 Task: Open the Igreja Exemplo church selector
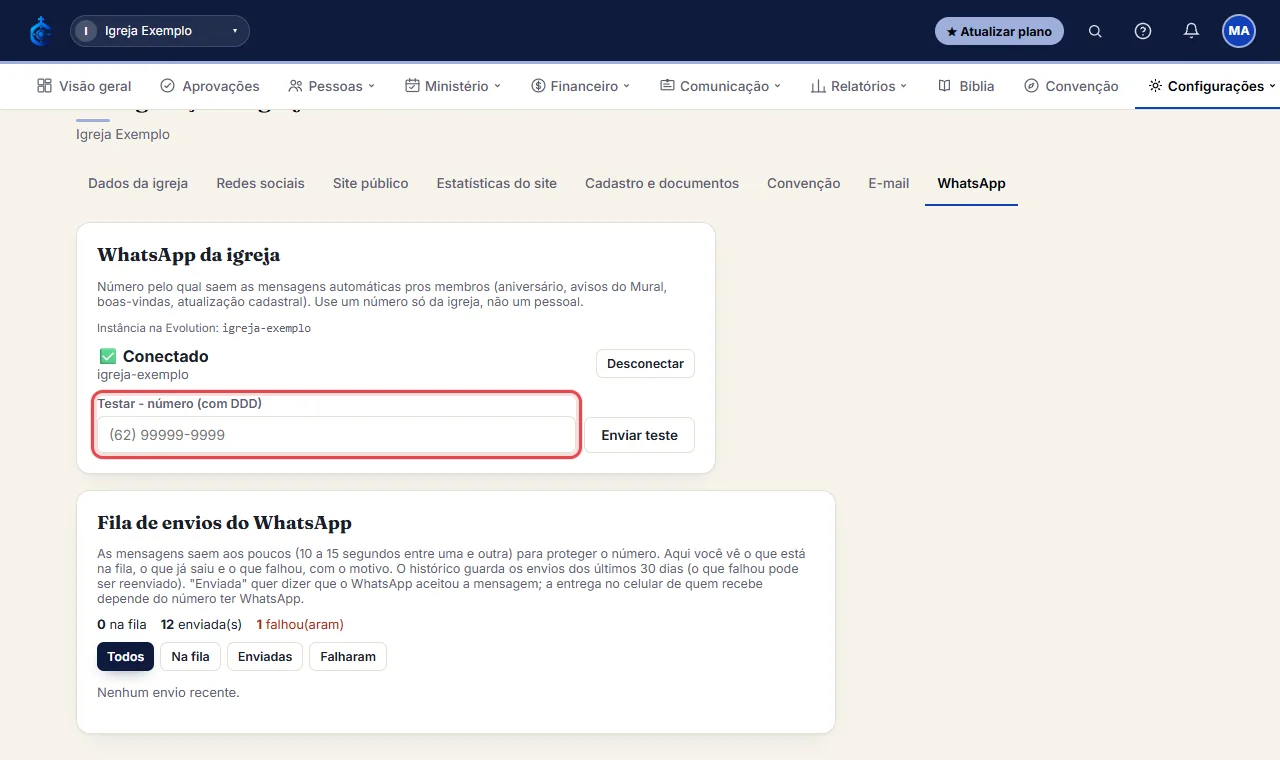coord(160,31)
